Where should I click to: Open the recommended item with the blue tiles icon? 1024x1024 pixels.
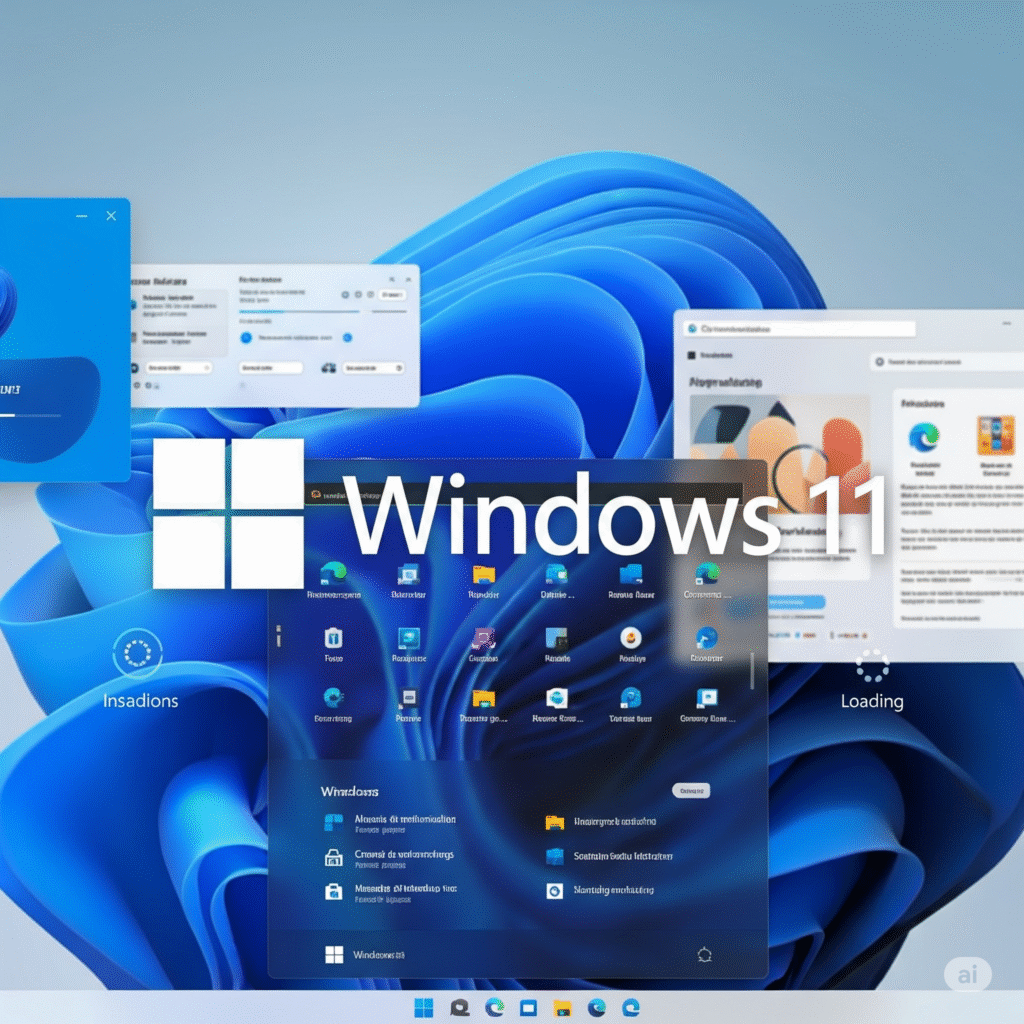(391, 823)
